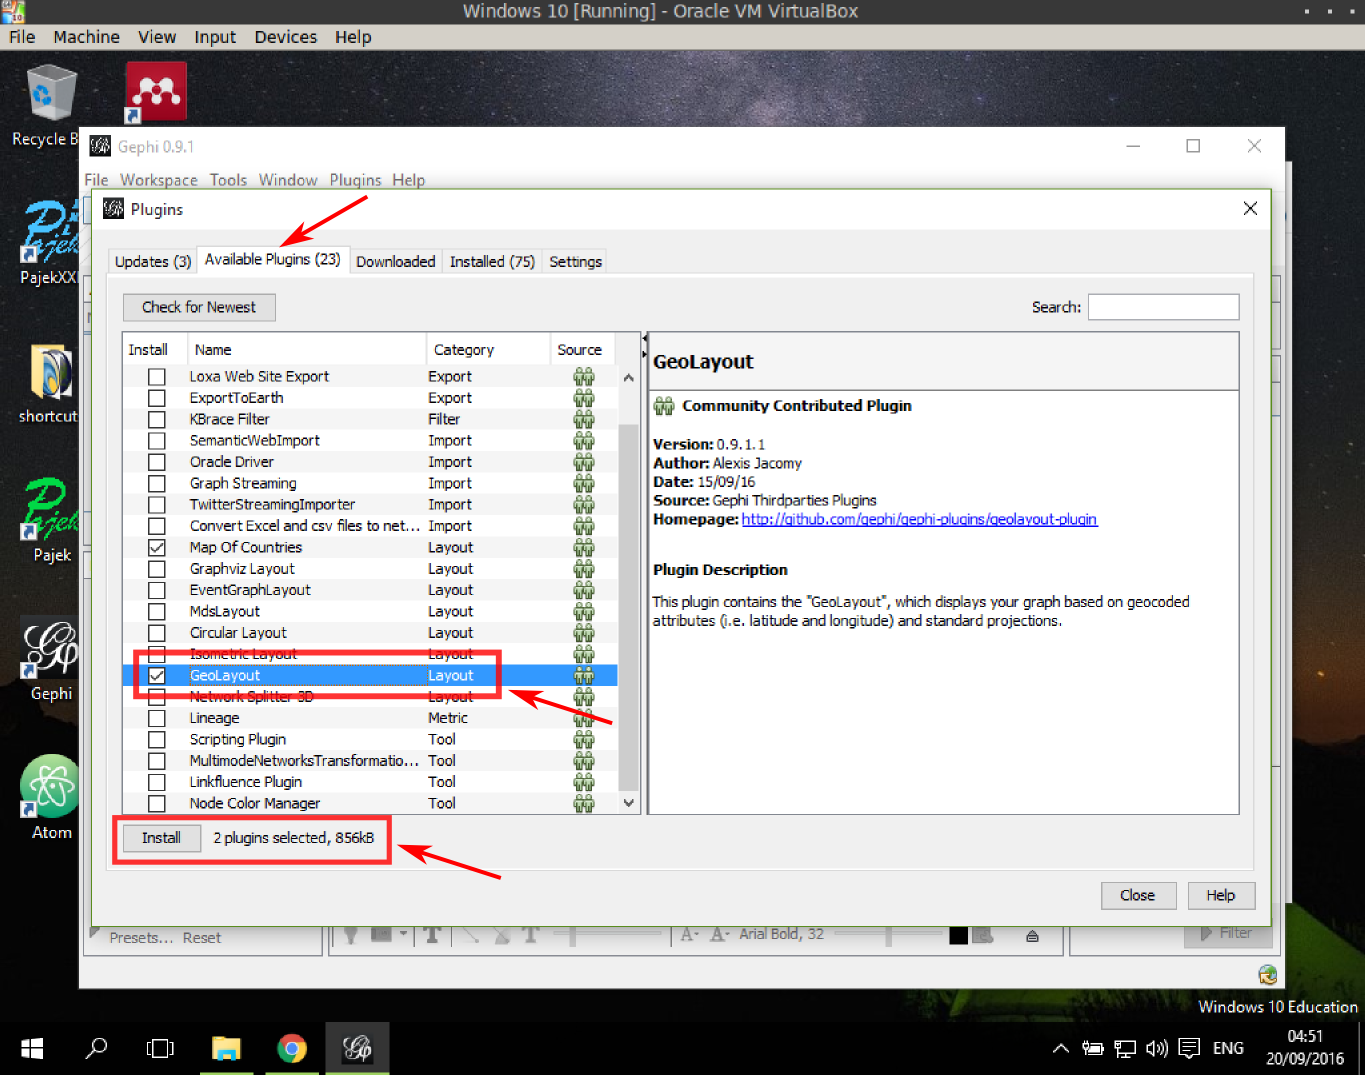1365x1075 pixels.
Task: Sort plugins by the Category column header
Action: pyautogui.click(x=488, y=350)
